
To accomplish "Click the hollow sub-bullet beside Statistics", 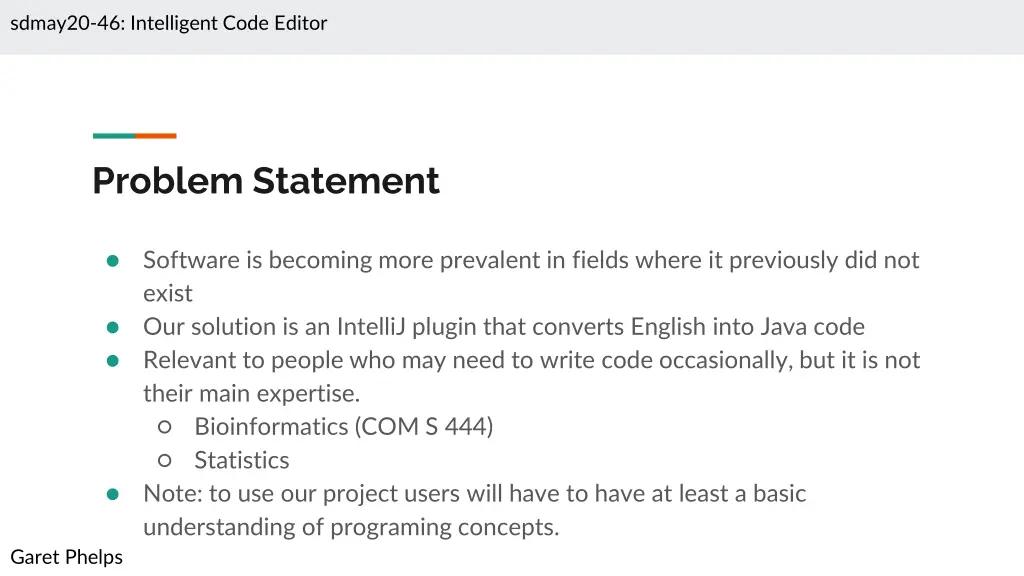I will tap(165, 460).
